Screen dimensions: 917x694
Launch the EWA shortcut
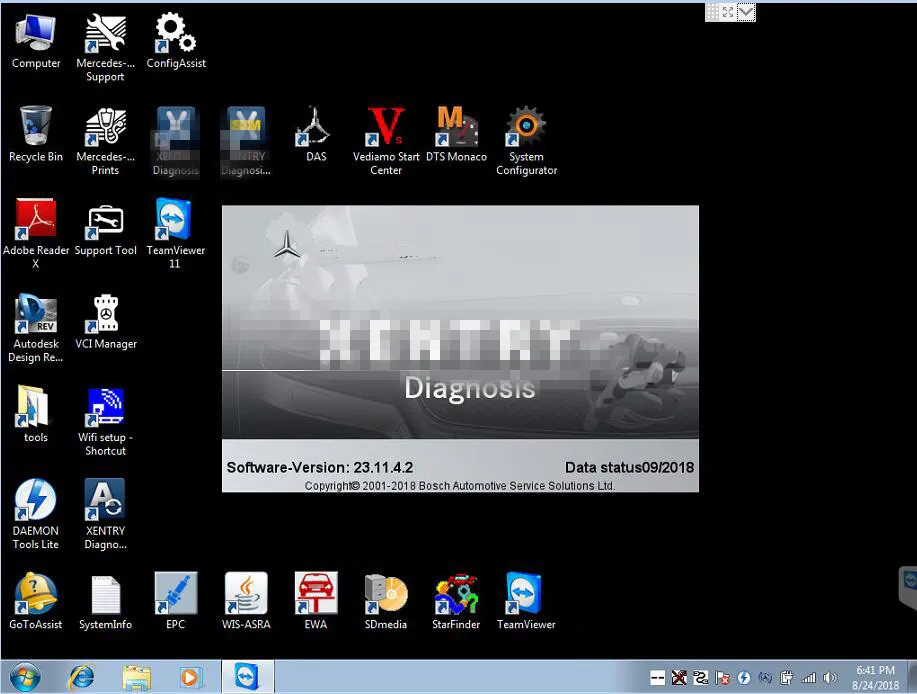(316, 602)
